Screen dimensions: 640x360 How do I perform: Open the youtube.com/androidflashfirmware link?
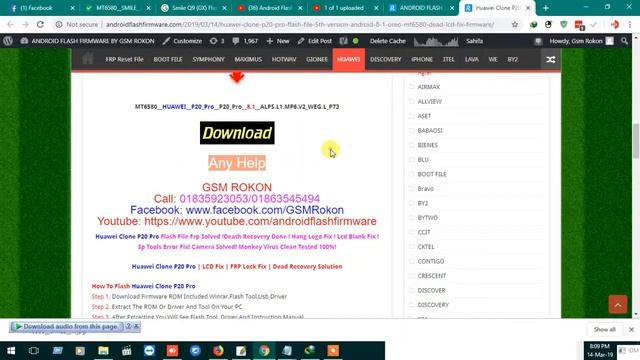point(260,221)
